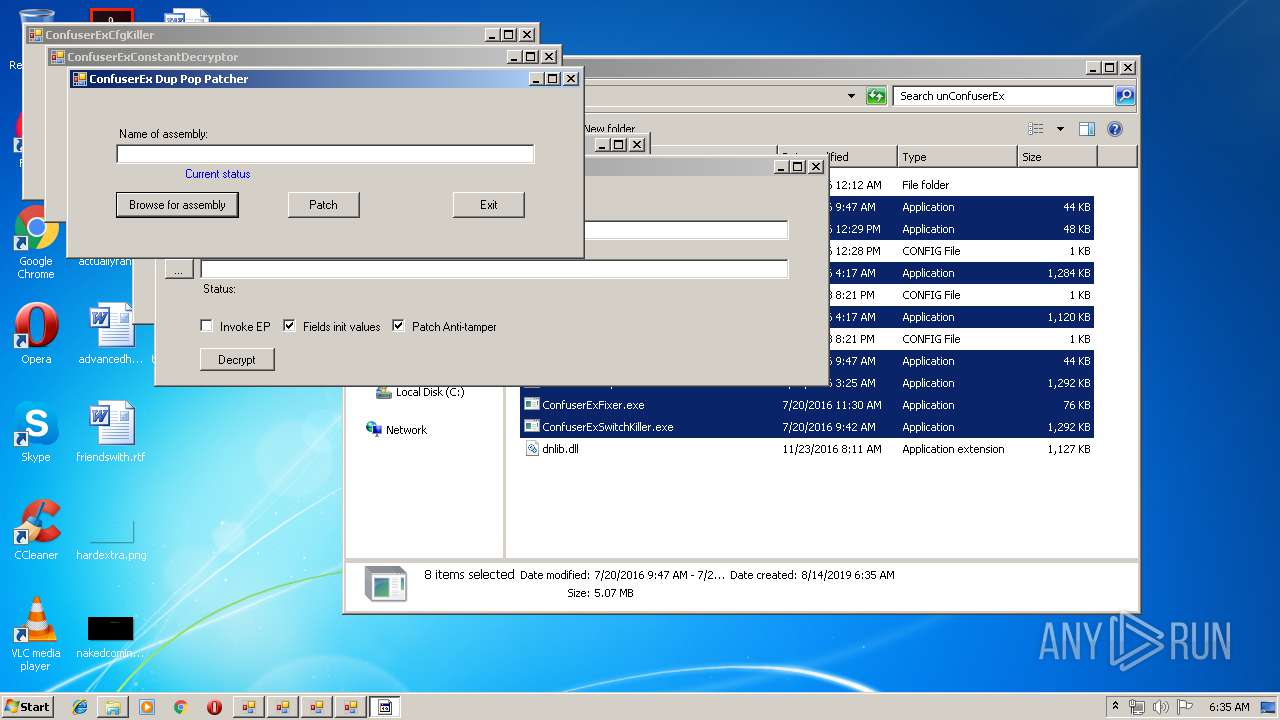Click ConfuserExSwitchKiller.exe file icon
The image size is (1280, 720).
pos(532,427)
